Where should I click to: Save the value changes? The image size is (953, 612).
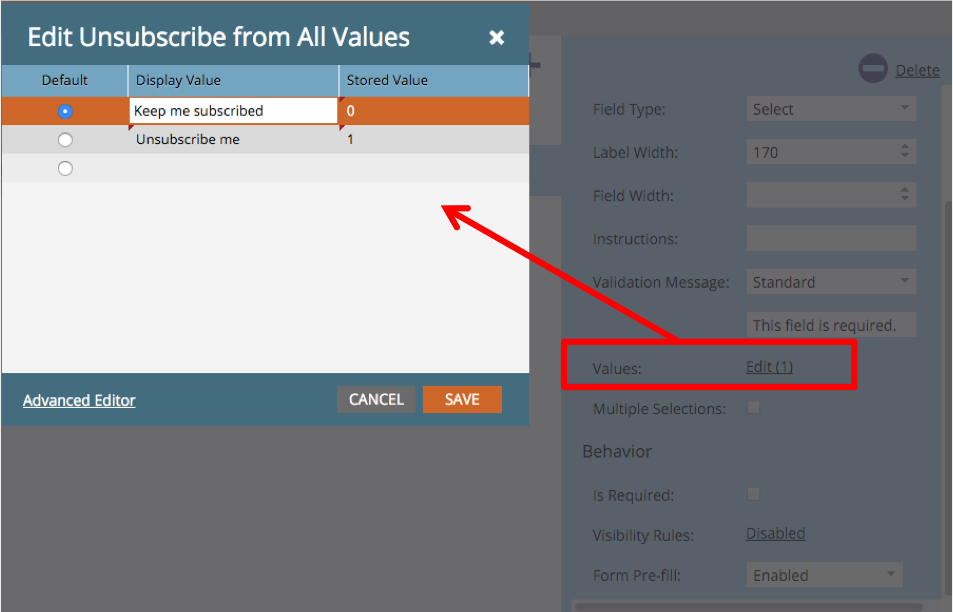462,399
